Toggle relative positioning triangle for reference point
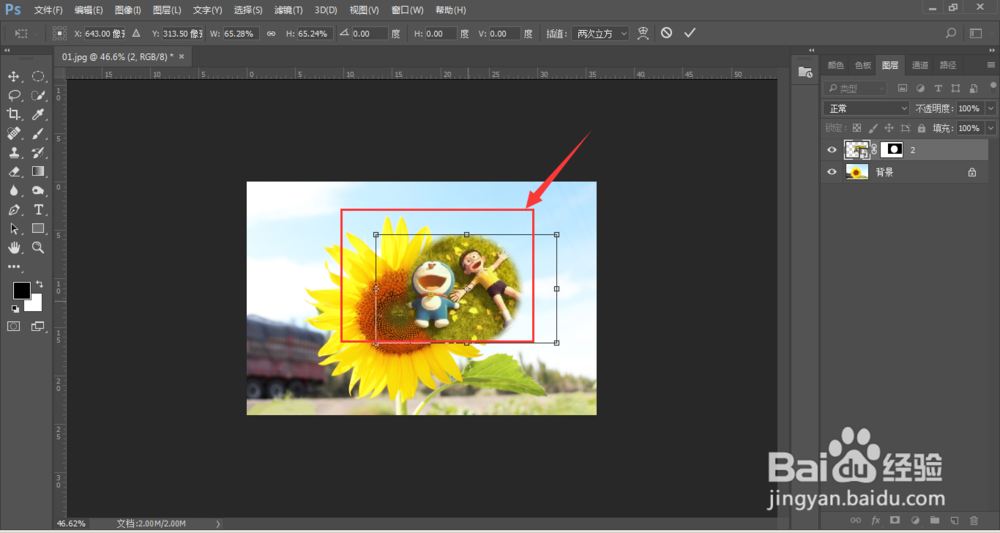The image size is (1000, 533). pos(136,33)
